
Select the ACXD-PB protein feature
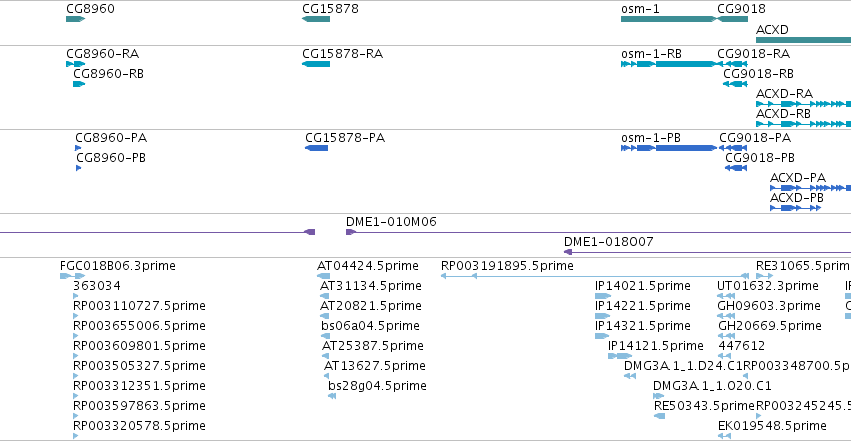tap(796, 208)
